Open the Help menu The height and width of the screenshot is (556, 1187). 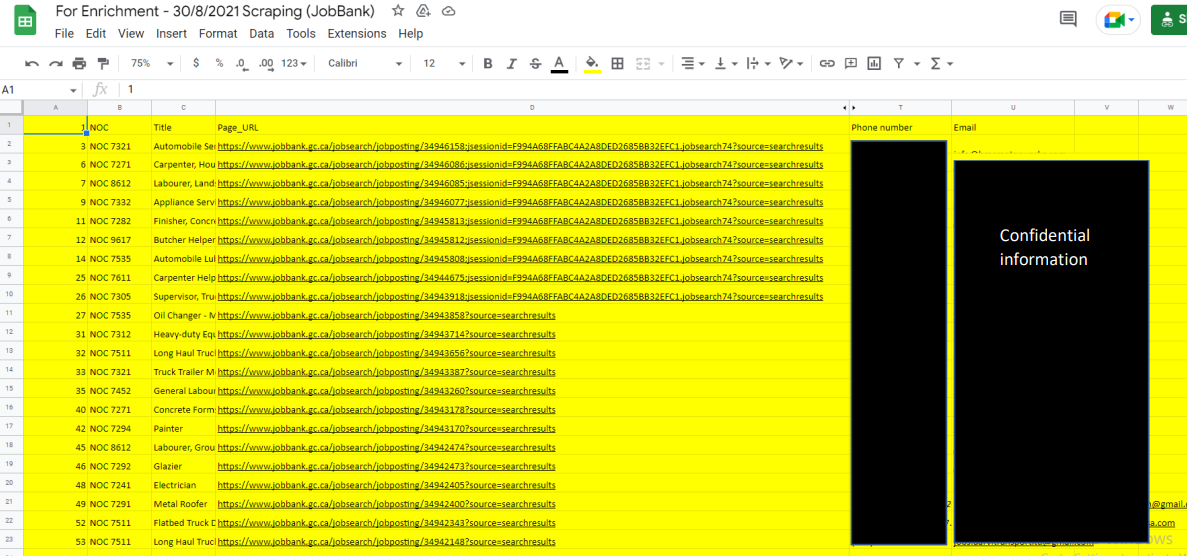(x=410, y=33)
